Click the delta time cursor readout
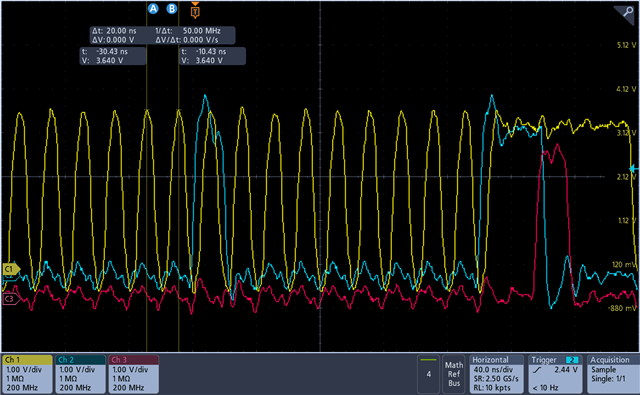The image size is (640, 395). [x=162, y=35]
